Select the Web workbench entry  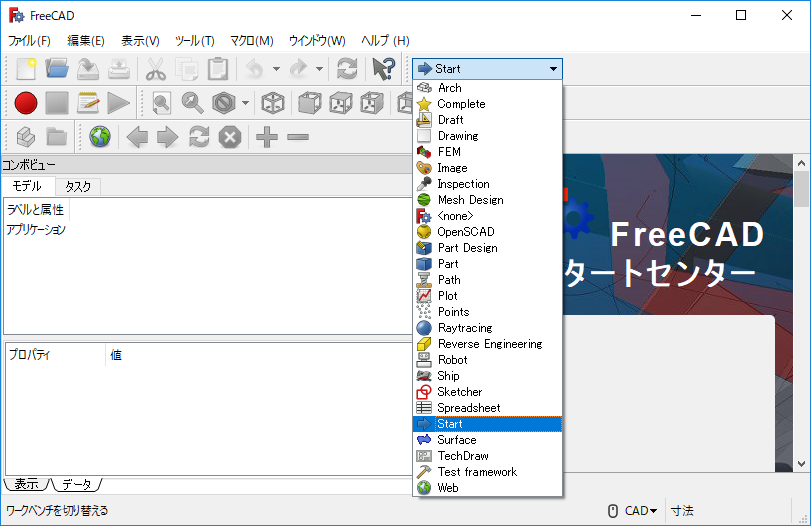pos(487,488)
